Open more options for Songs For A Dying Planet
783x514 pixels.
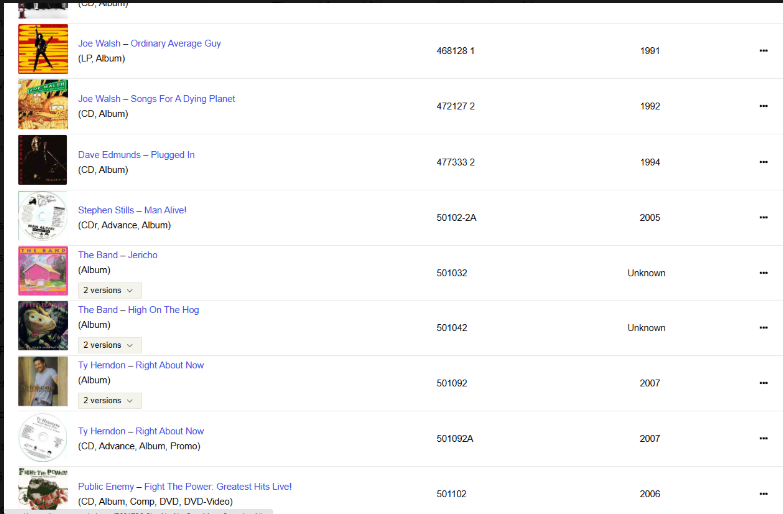(763, 106)
